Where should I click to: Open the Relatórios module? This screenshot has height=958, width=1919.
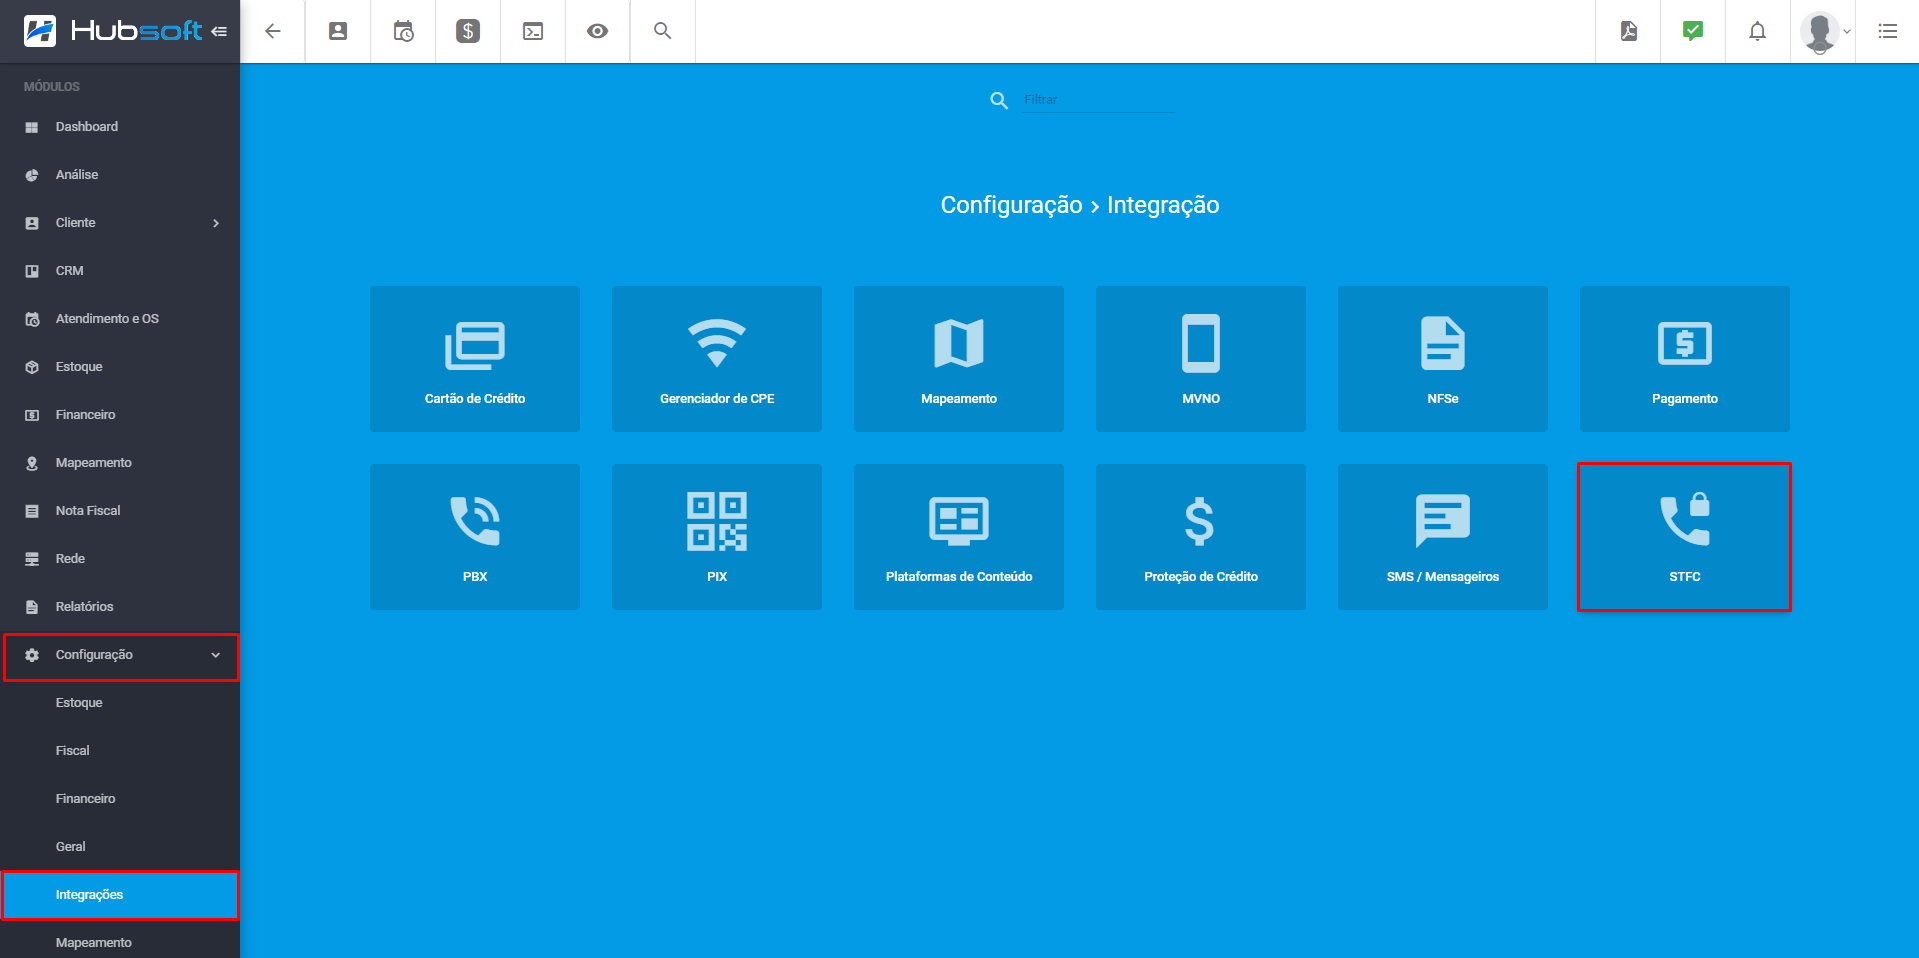pos(120,607)
